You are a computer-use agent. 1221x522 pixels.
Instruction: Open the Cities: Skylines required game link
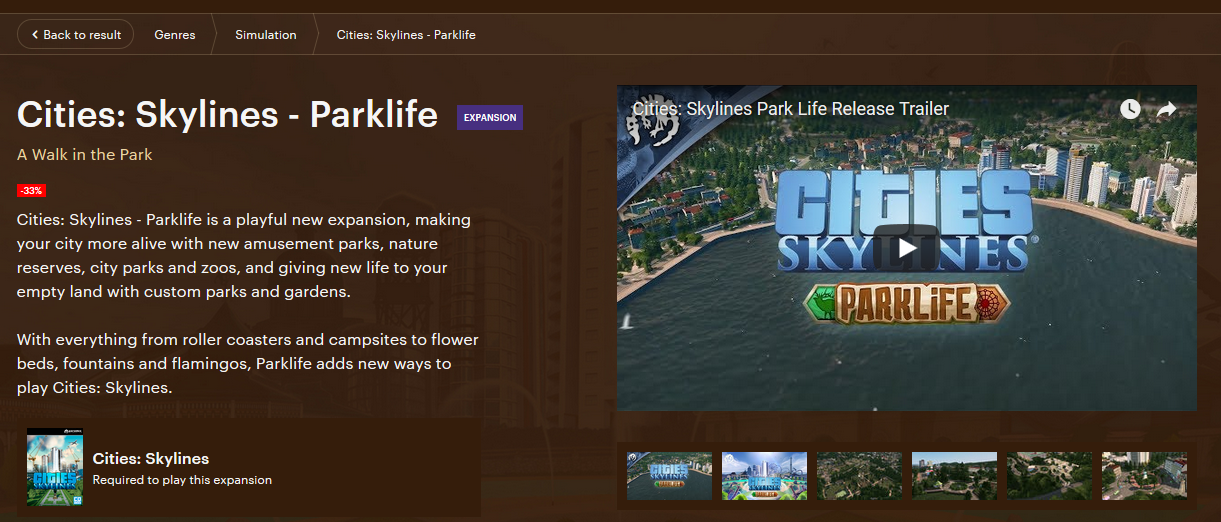150,459
